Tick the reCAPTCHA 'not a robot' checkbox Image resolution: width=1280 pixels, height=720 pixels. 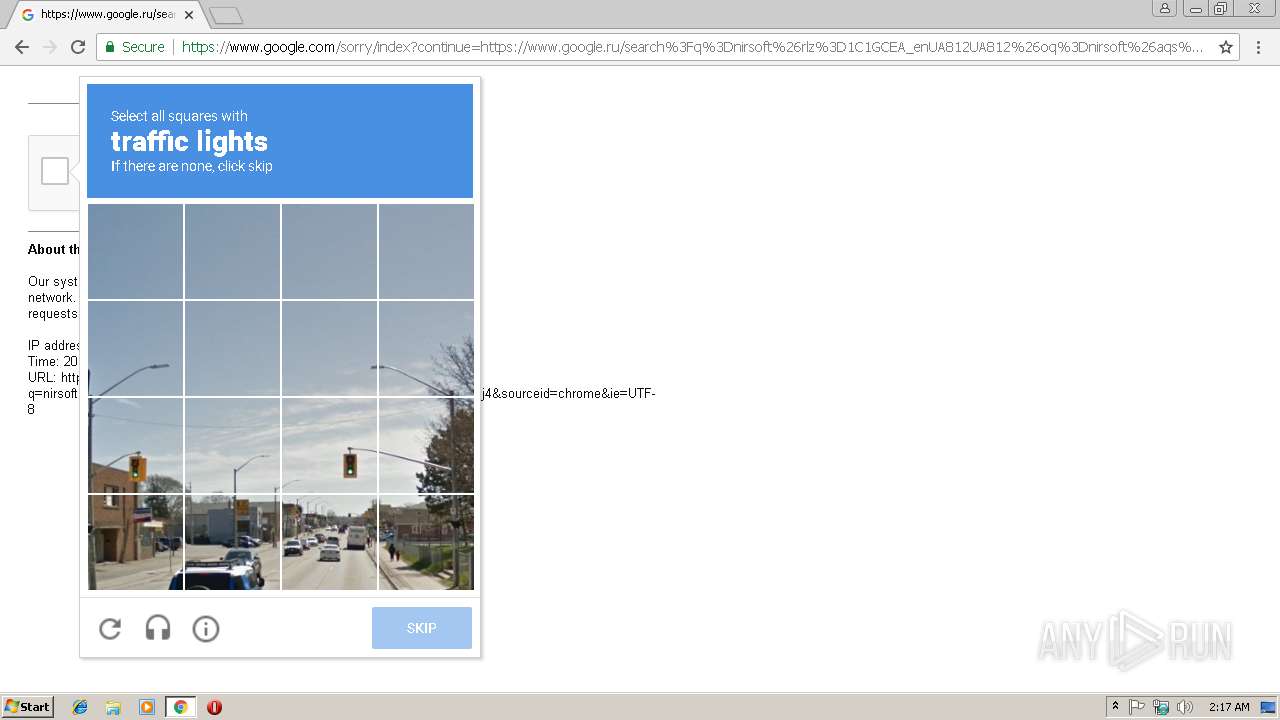click(x=55, y=171)
